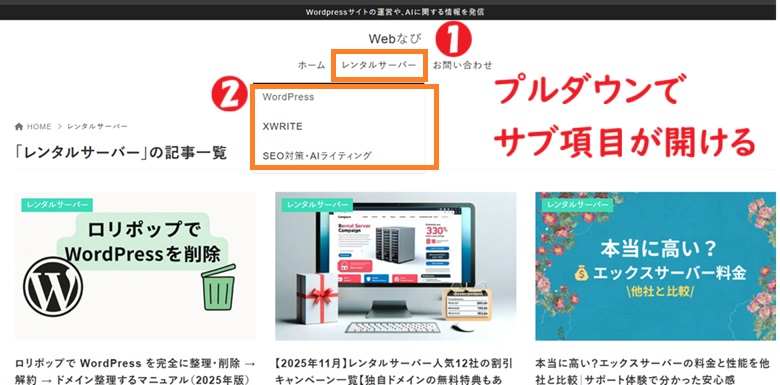Open article ロリポップで WordPress を完全に整理・削除

tap(135, 372)
